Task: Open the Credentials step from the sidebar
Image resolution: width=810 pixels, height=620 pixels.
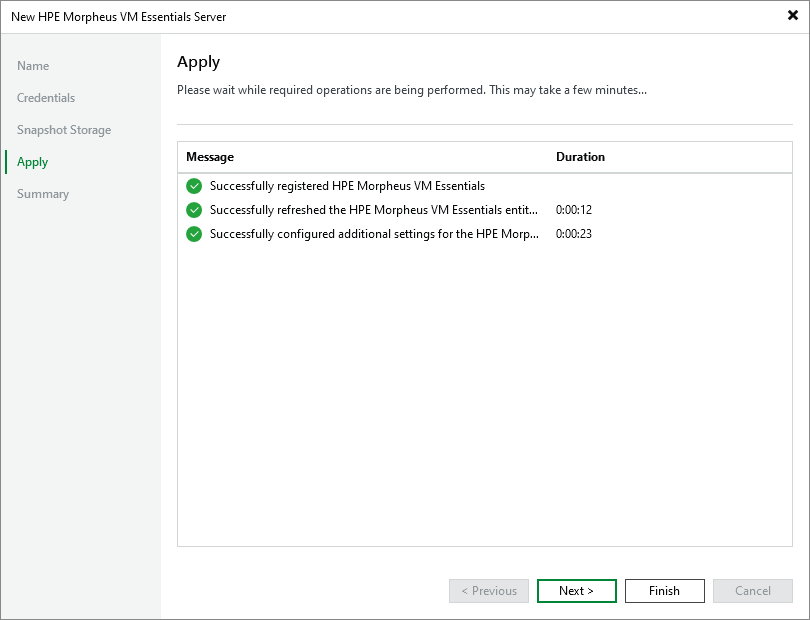Action: [x=46, y=98]
